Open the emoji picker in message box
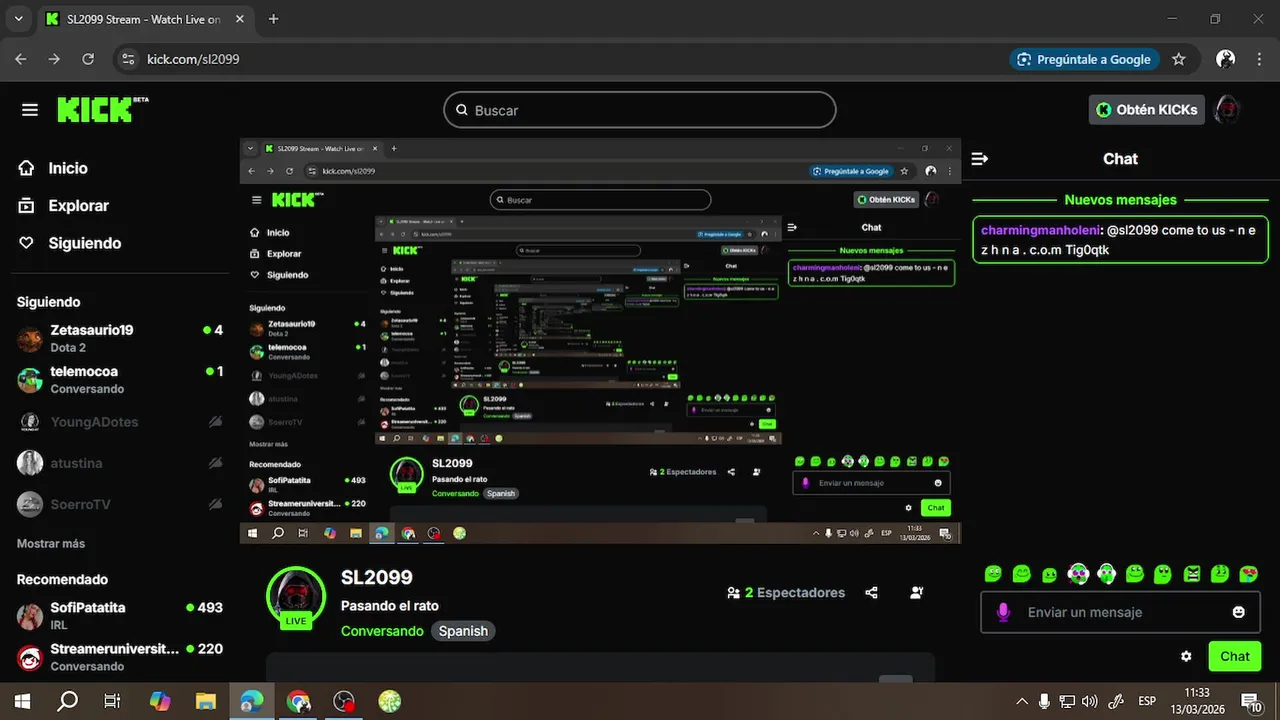The image size is (1280, 720). tap(1239, 612)
